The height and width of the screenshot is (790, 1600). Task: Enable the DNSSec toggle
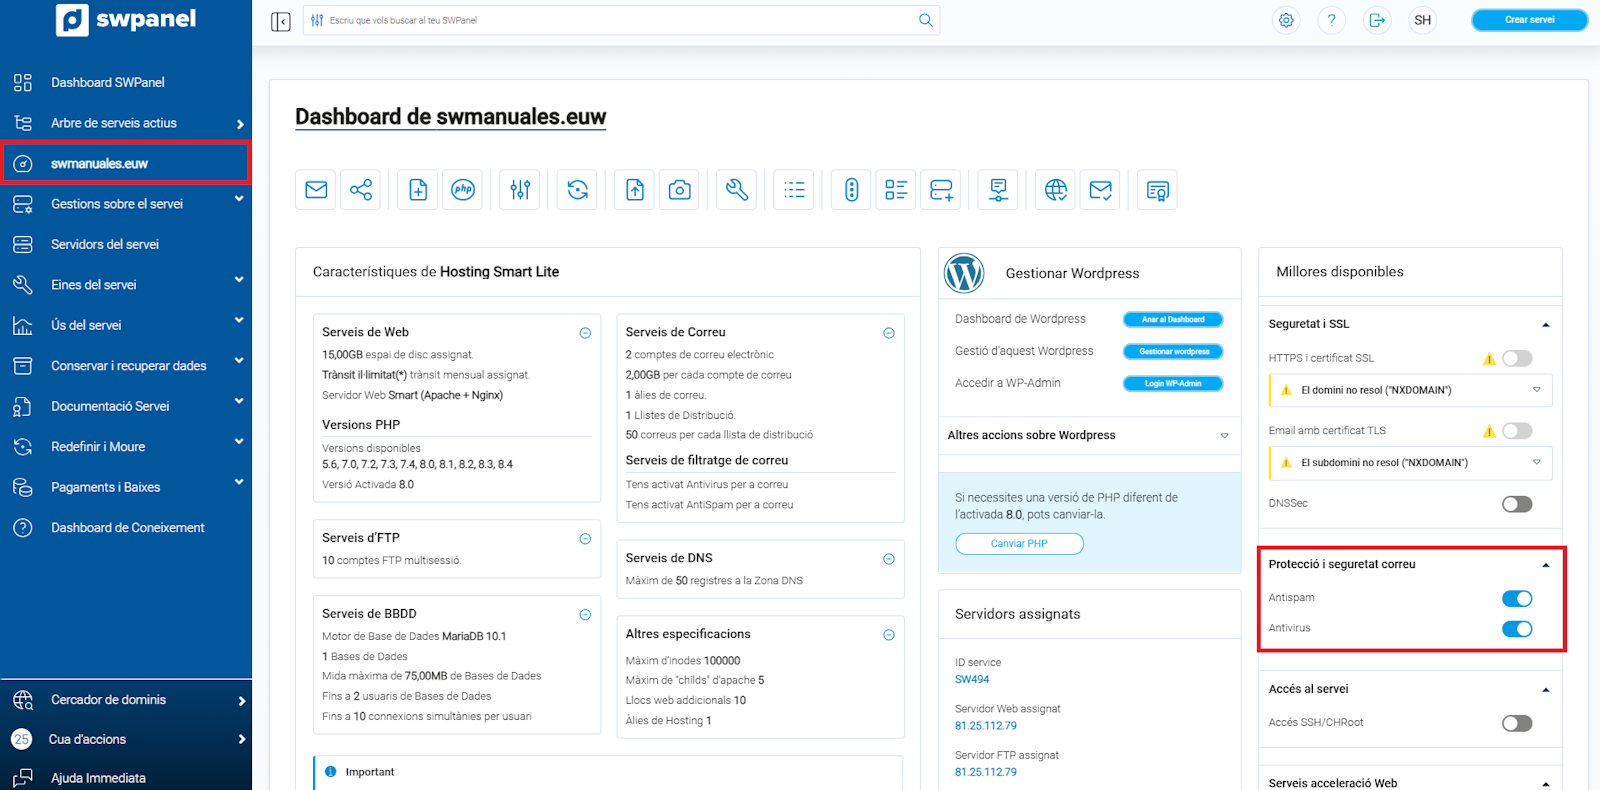(x=1516, y=504)
